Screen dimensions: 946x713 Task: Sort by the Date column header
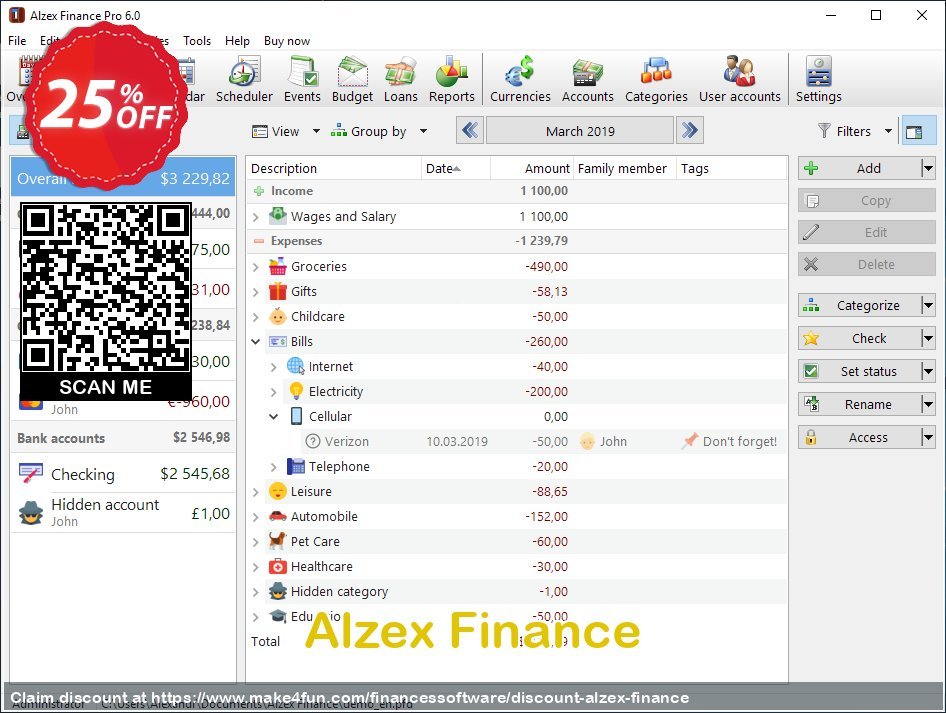point(456,168)
